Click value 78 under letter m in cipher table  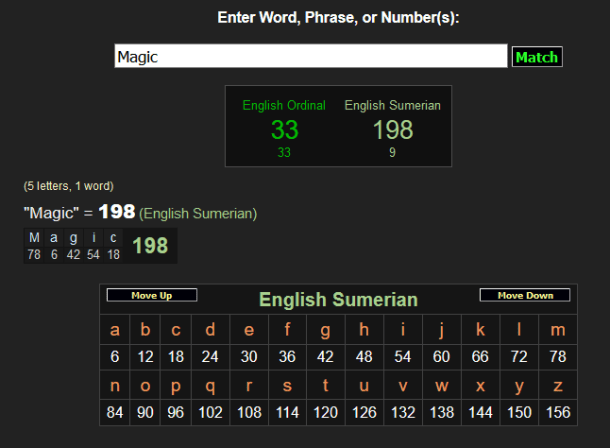point(557,357)
